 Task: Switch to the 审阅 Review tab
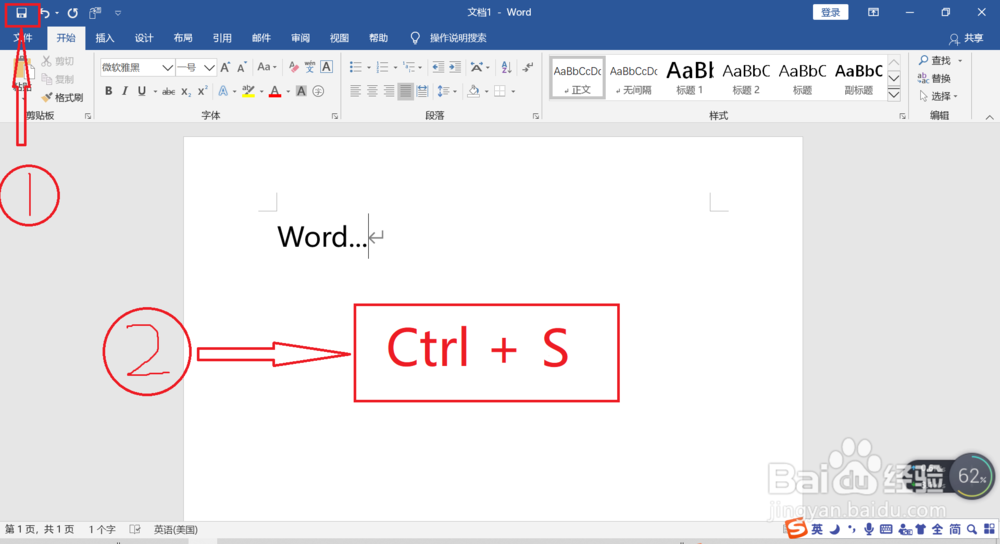(300, 38)
